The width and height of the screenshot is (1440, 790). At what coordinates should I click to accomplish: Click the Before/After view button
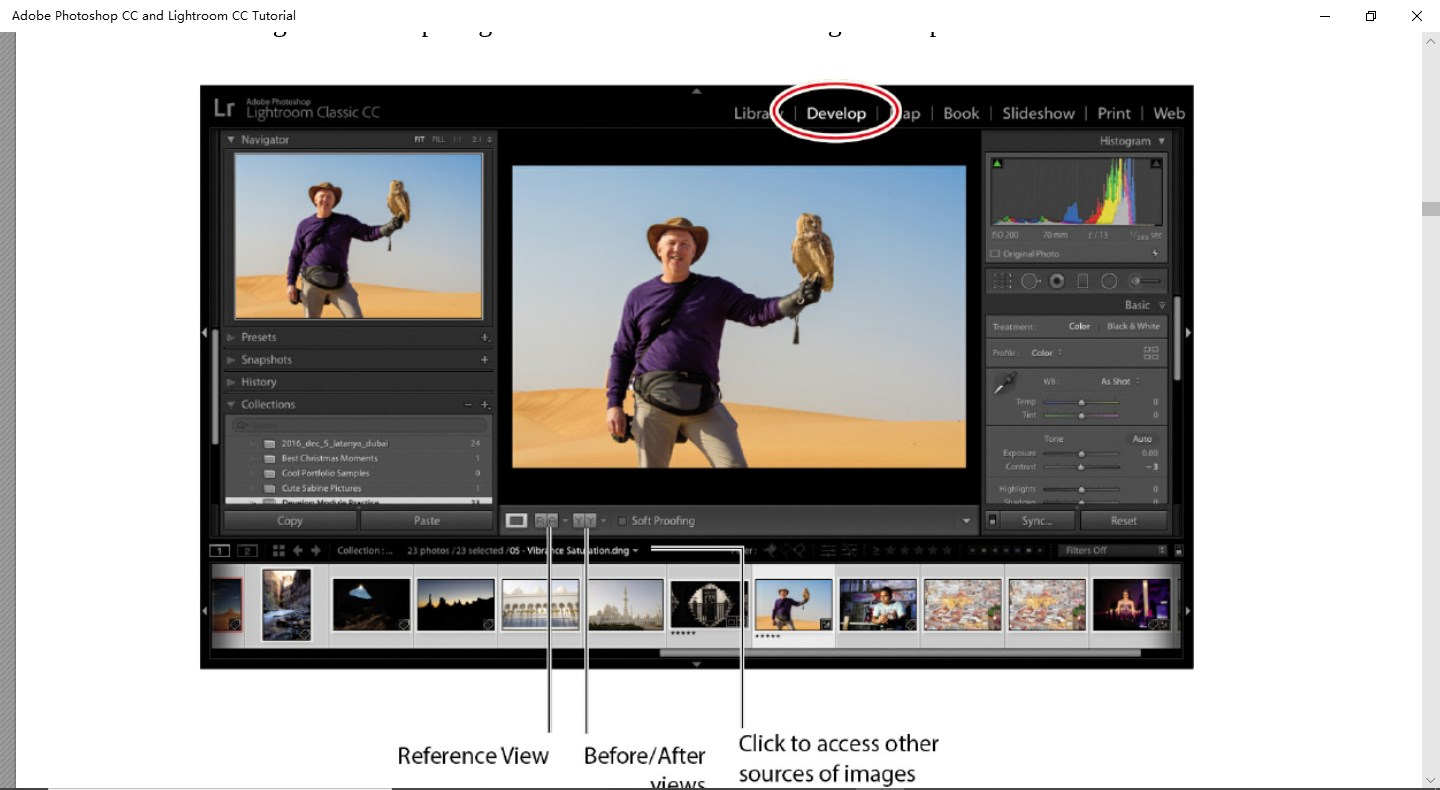(x=586, y=521)
